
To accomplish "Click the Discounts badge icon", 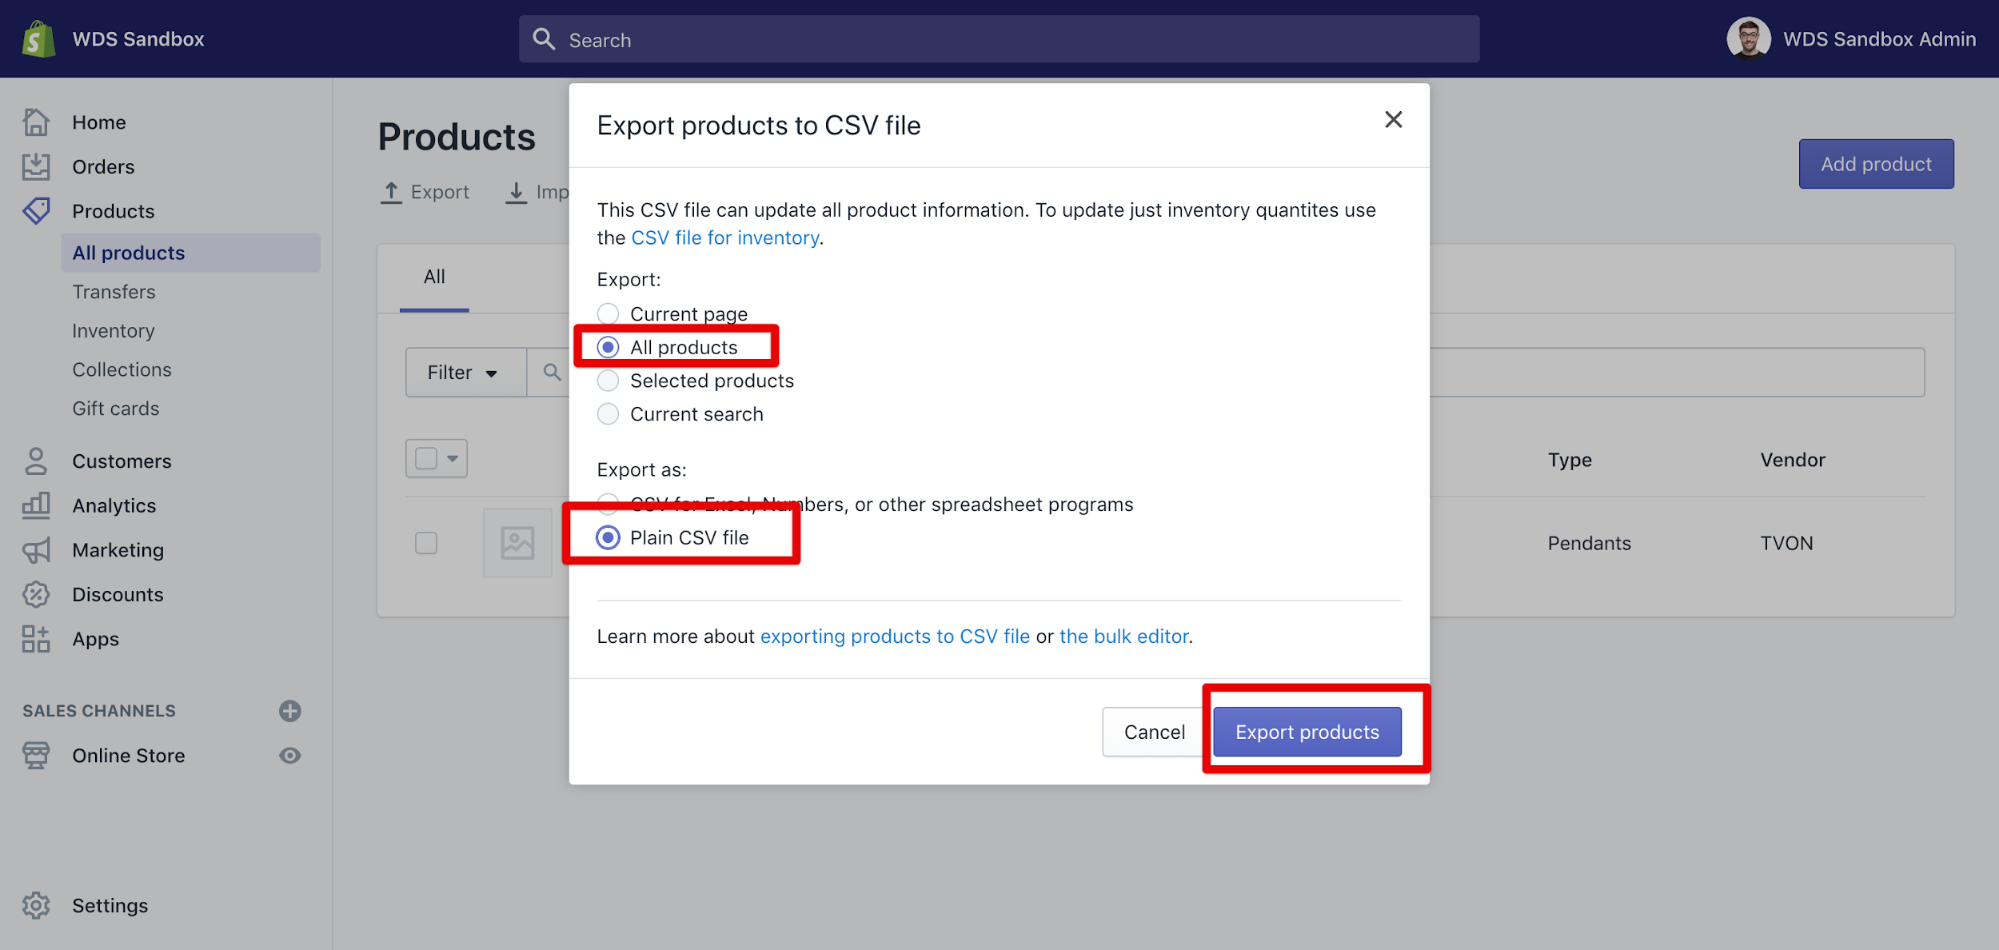I will pos(36,595).
